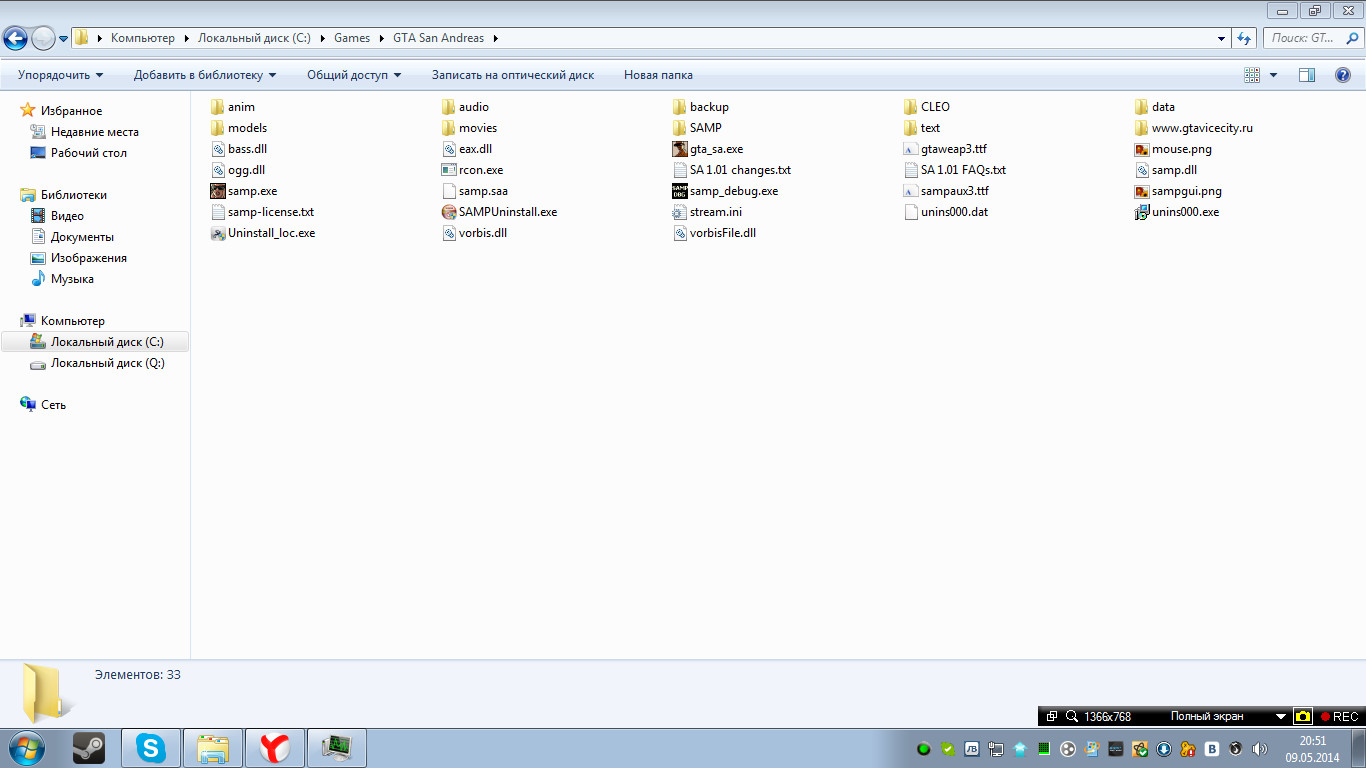Click the Windows Start button
This screenshot has height=768, width=1366.
26,748
